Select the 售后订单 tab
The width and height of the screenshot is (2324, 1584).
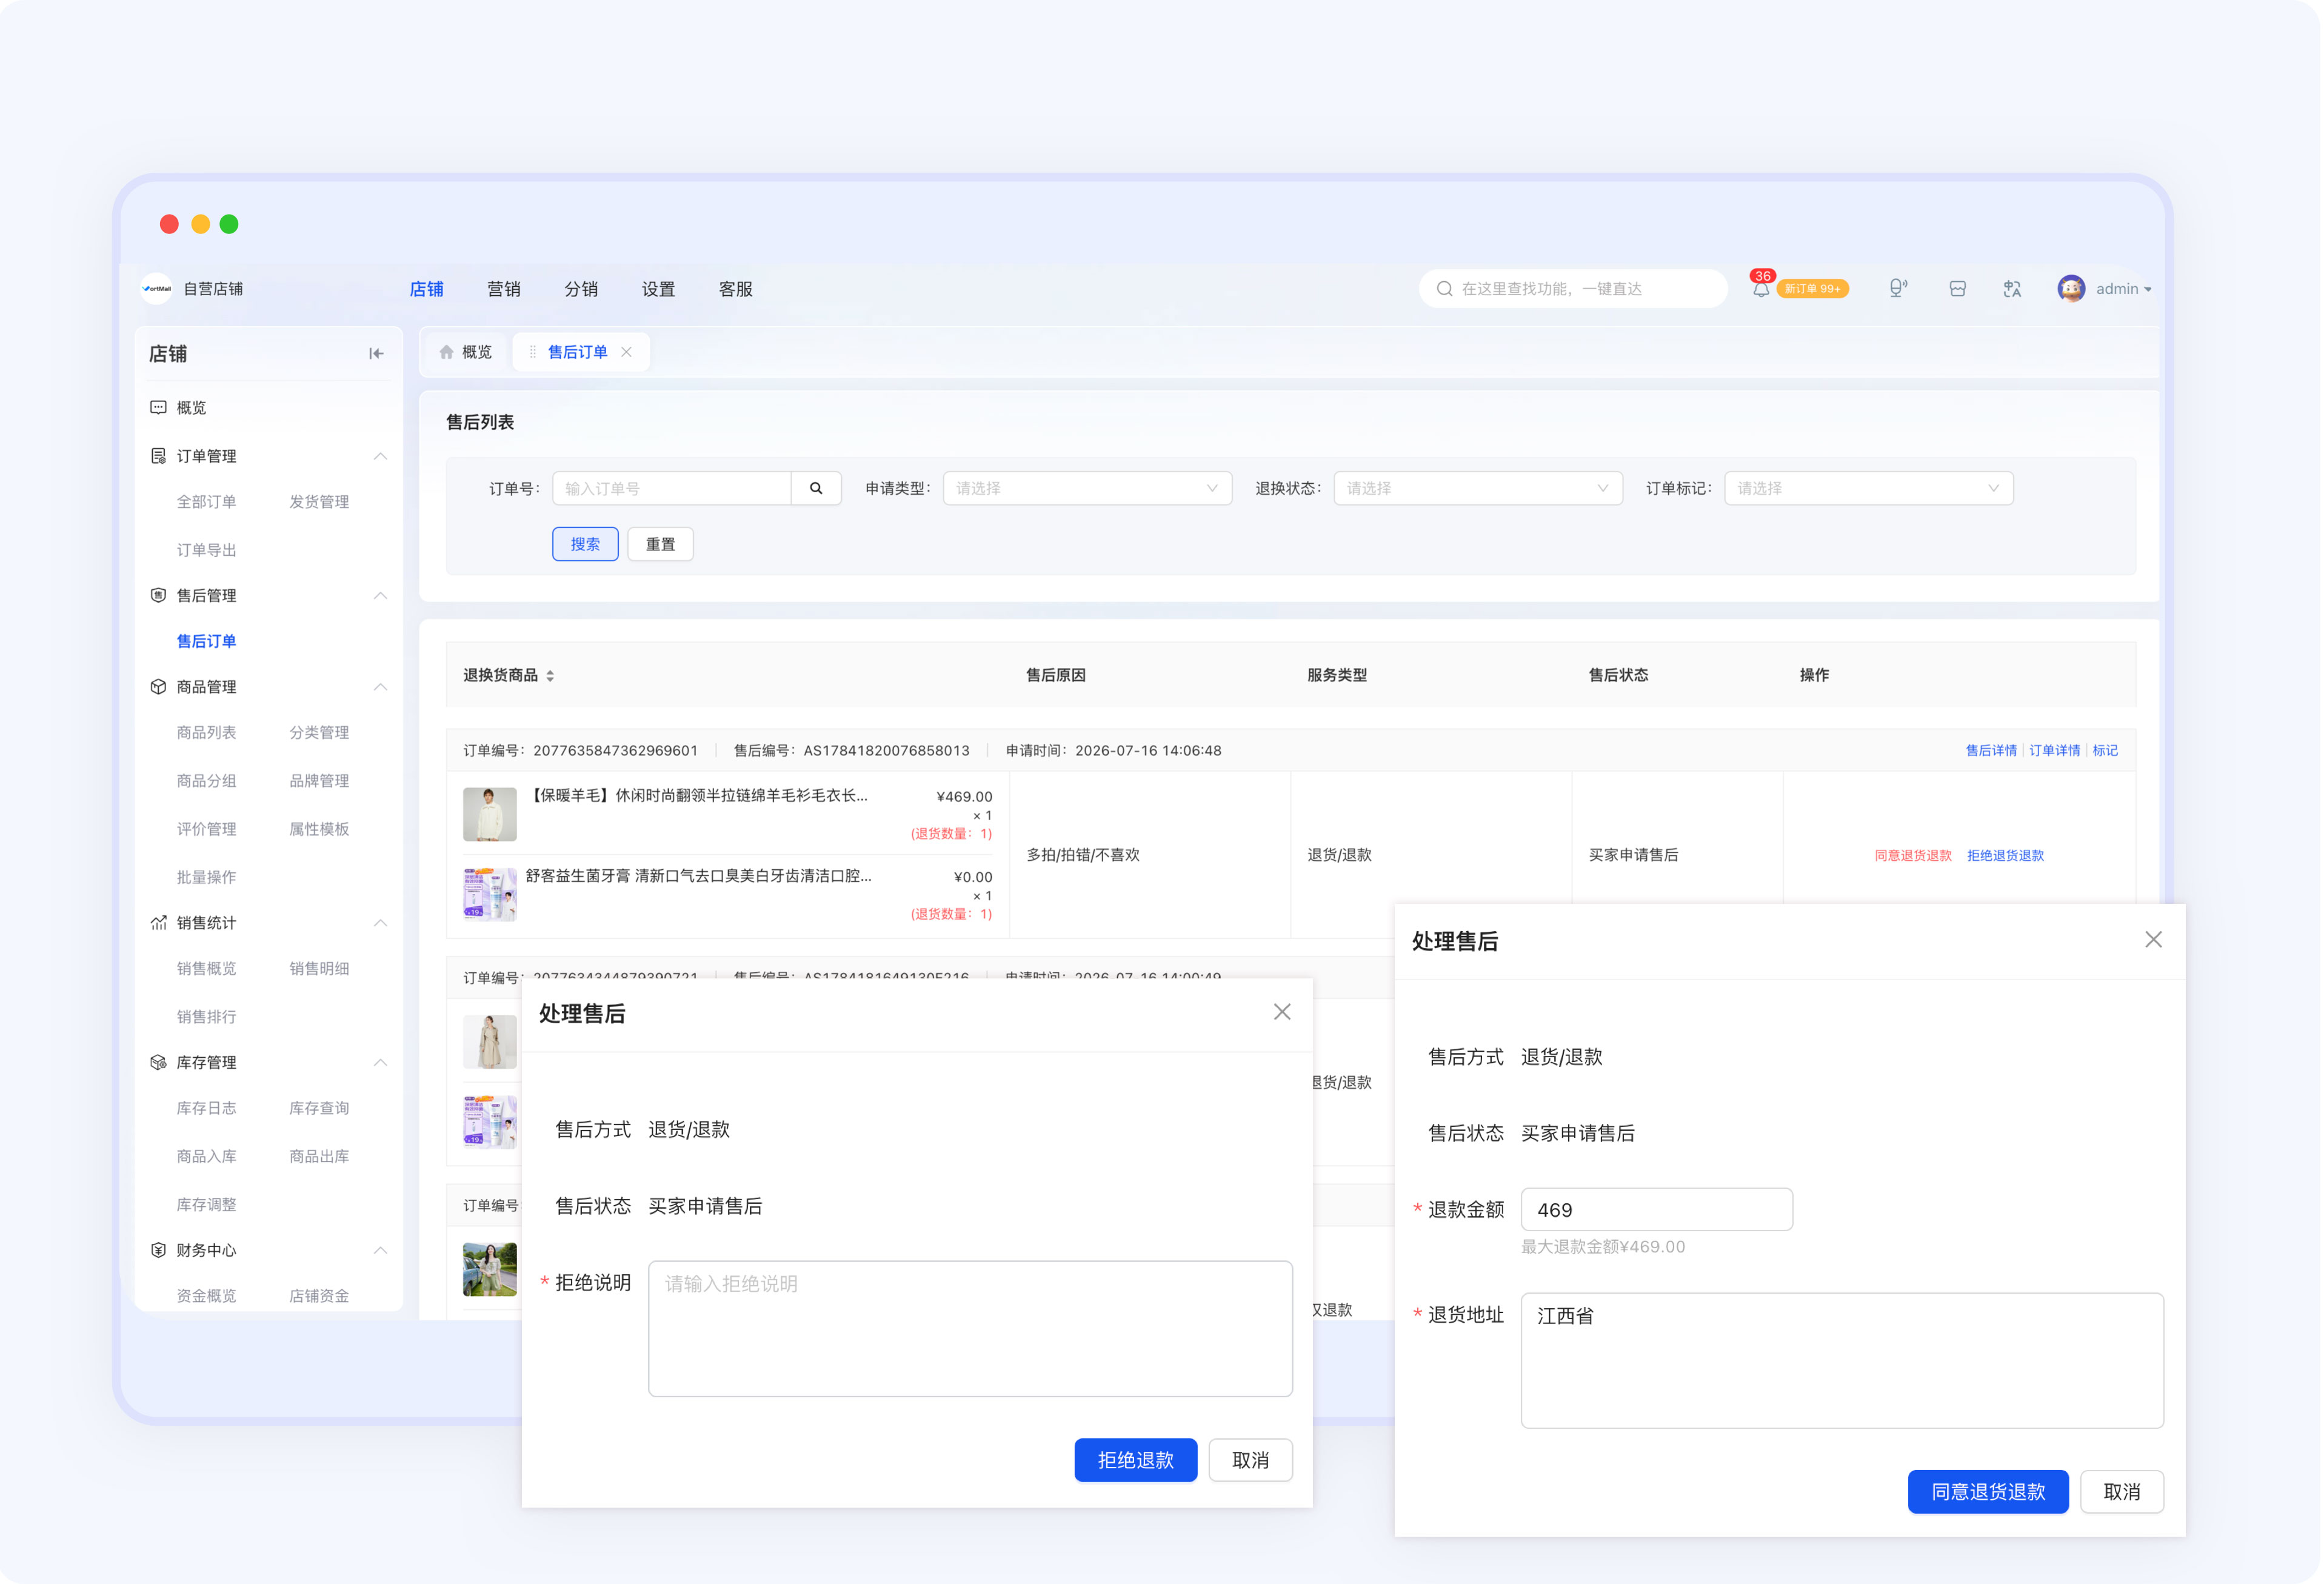(x=577, y=352)
